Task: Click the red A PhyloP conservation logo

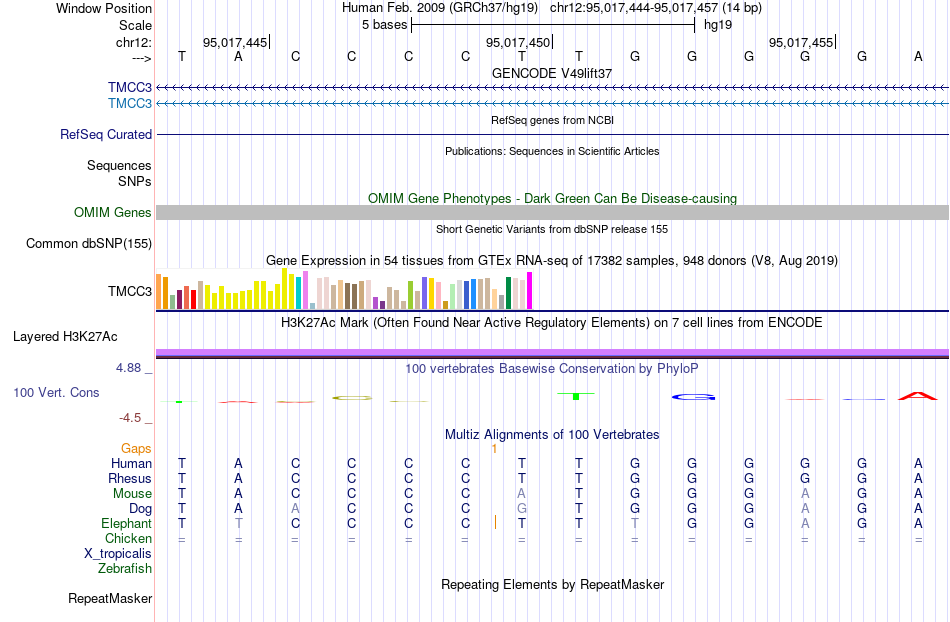Action: tap(918, 396)
